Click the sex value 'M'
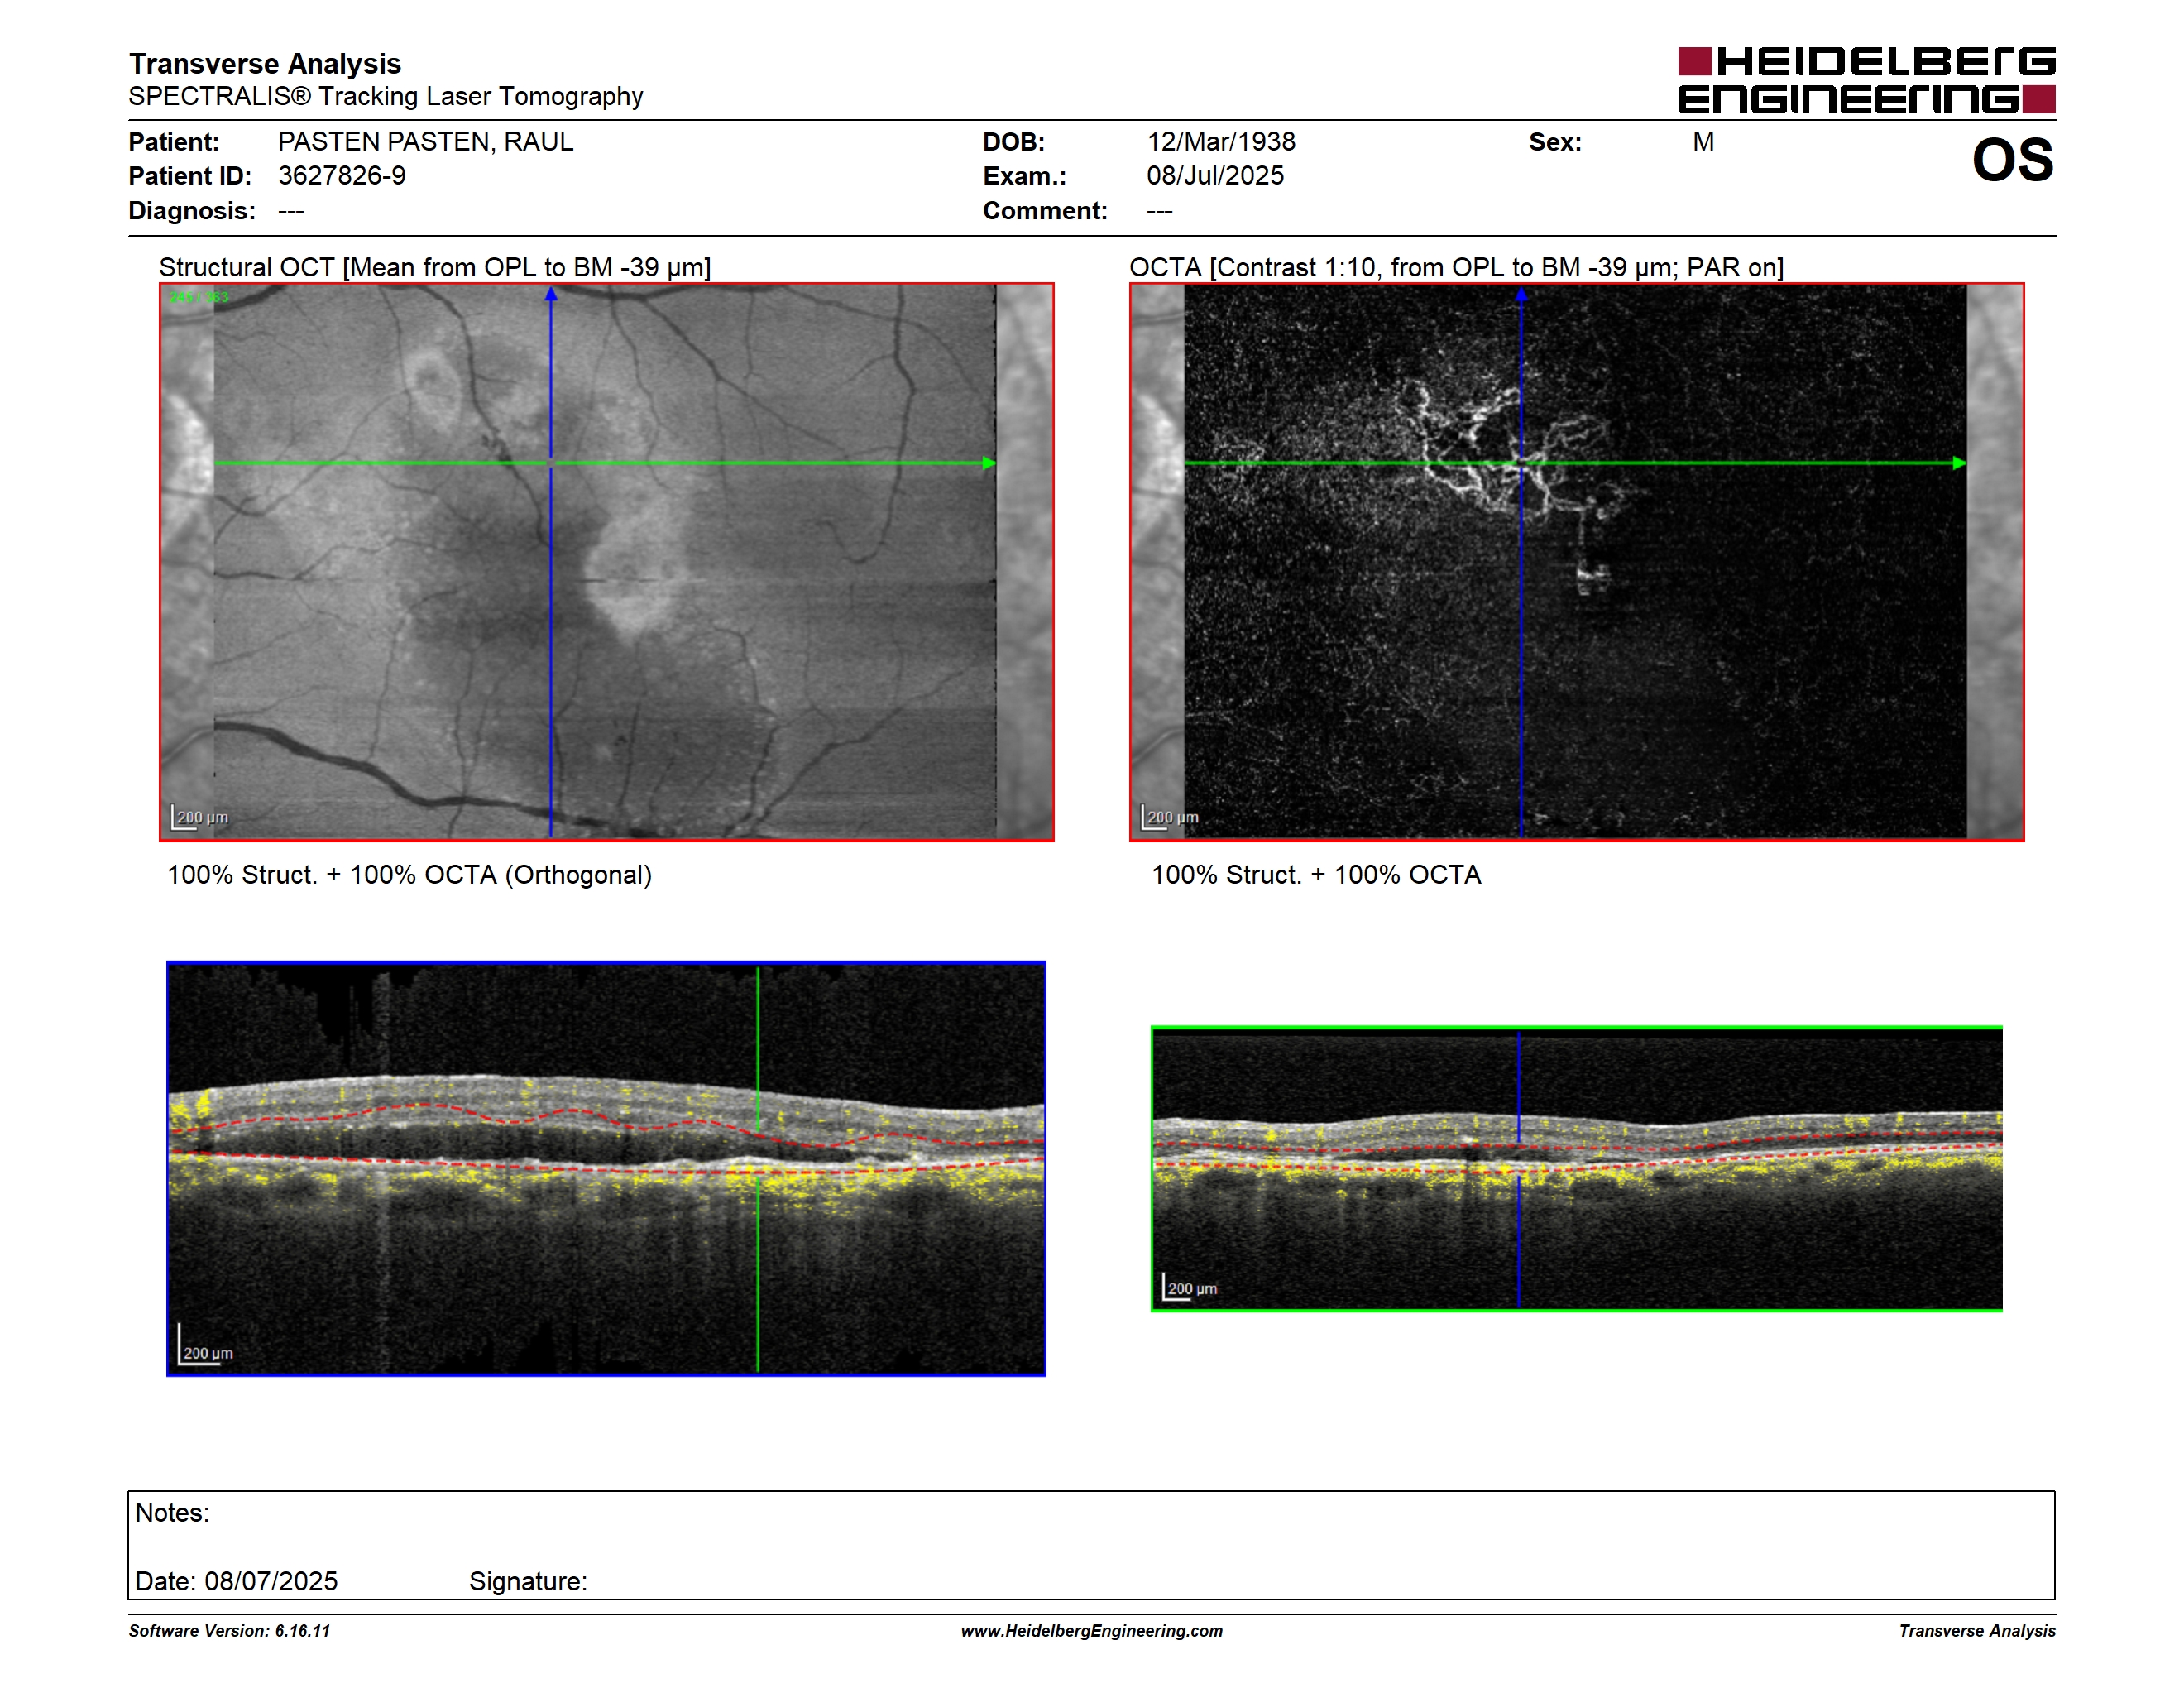The width and height of the screenshot is (2184, 1688). pos(1703,142)
